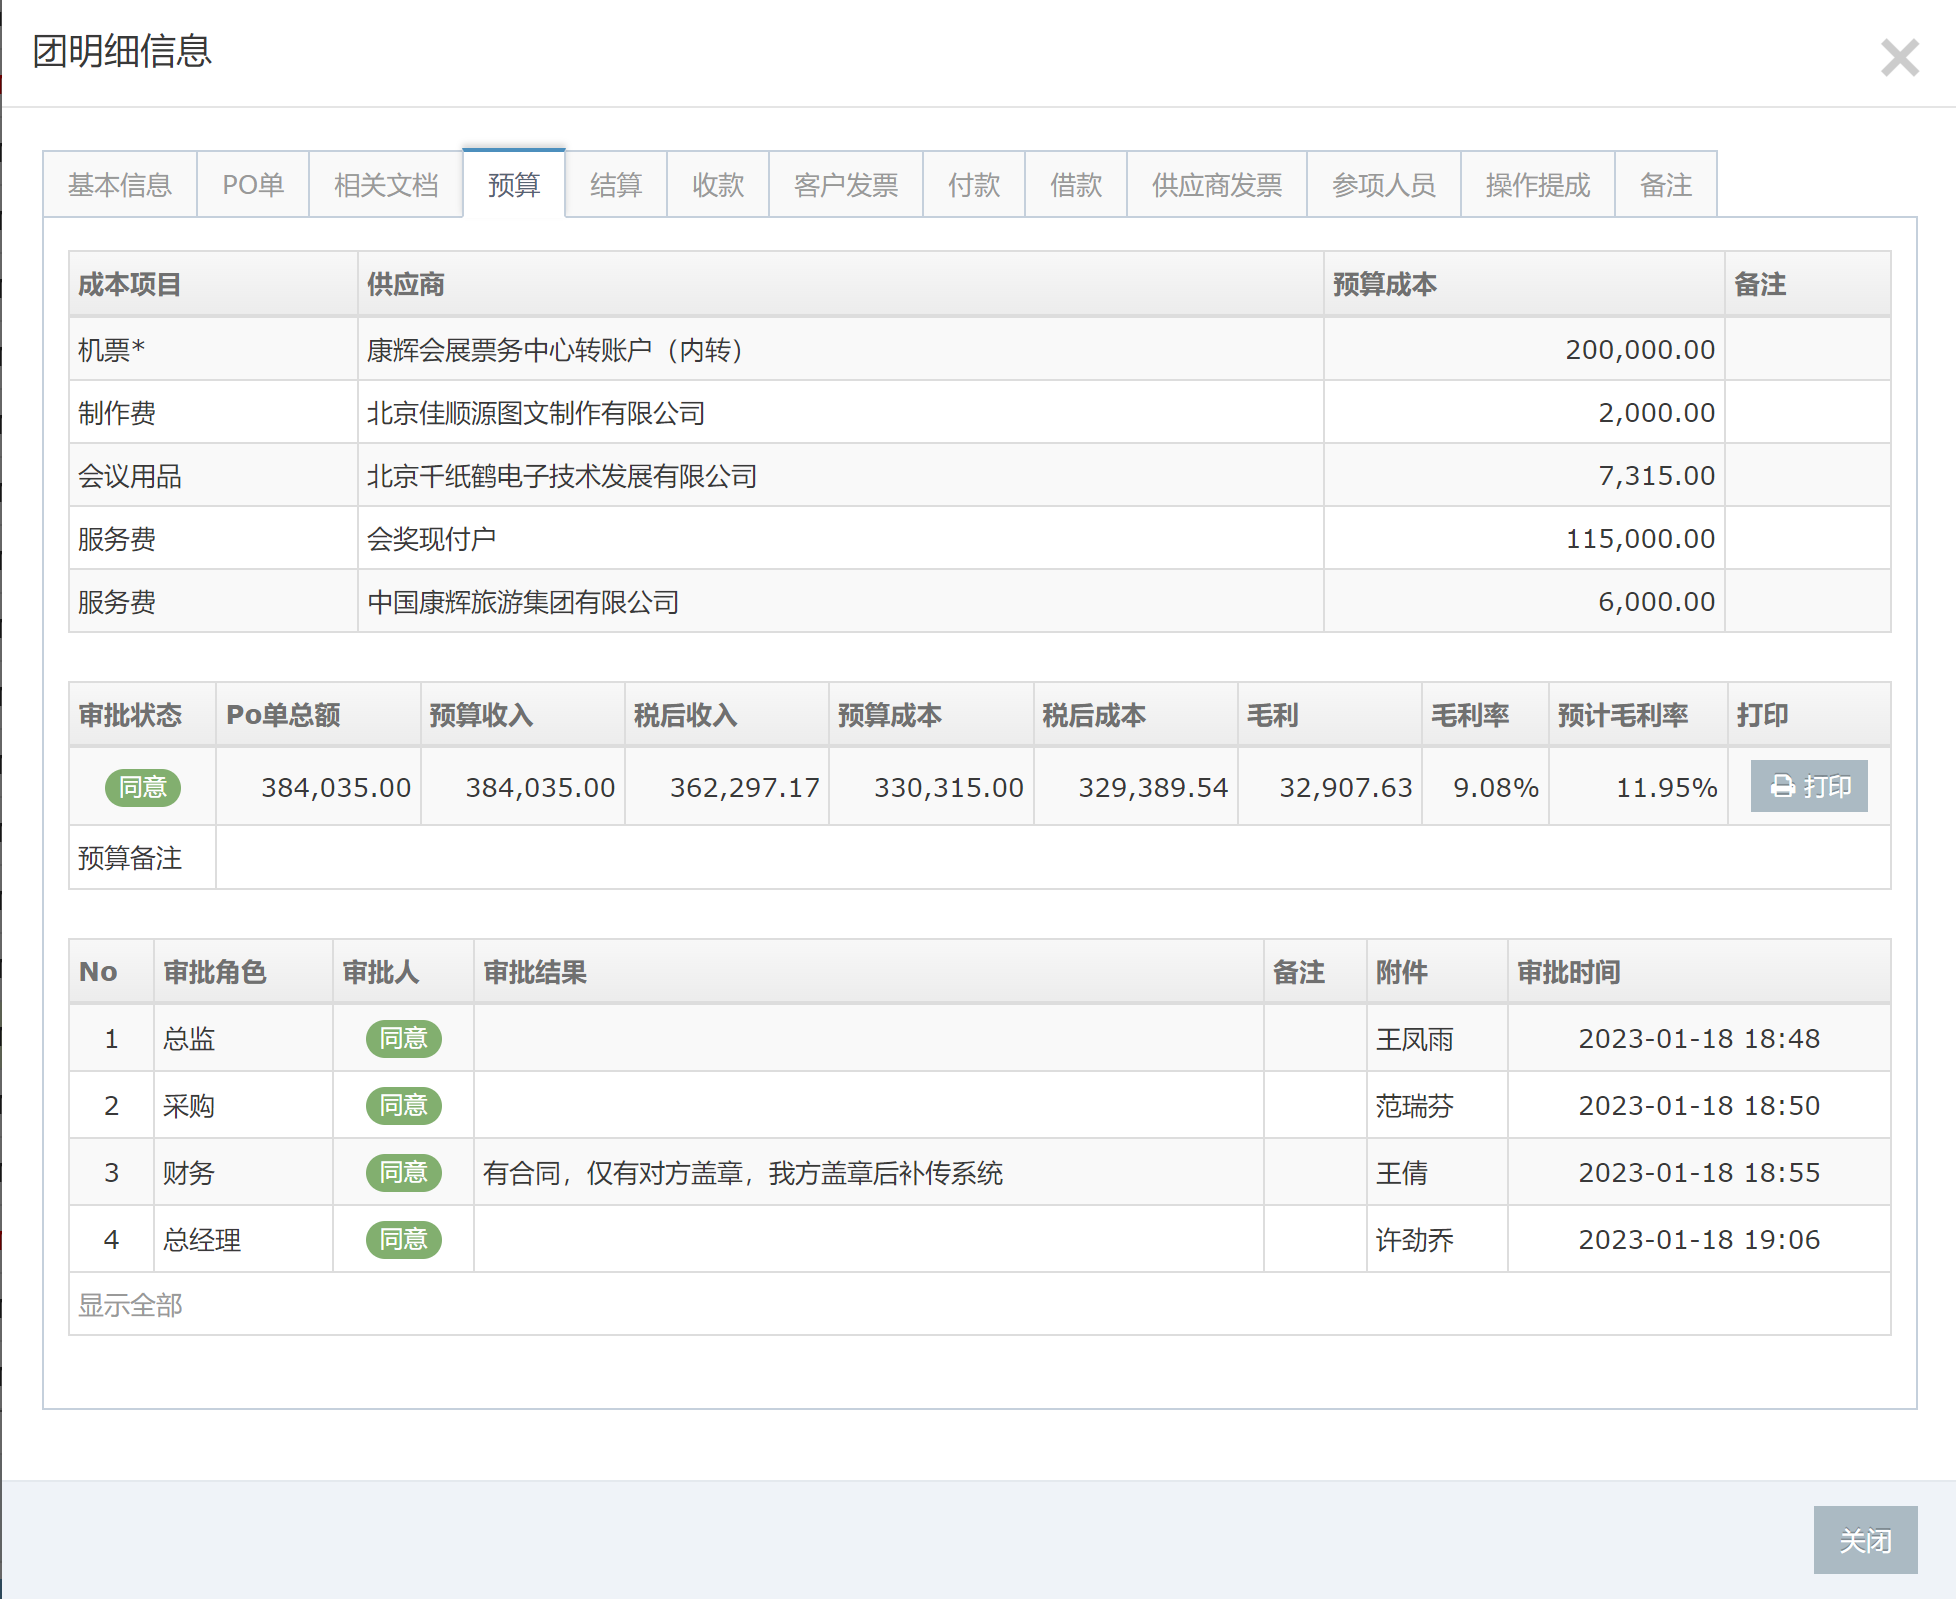The width and height of the screenshot is (1956, 1599).
Task: Select the 供应商发票 tab
Action: pyautogui.click(x=1217, y=185)
